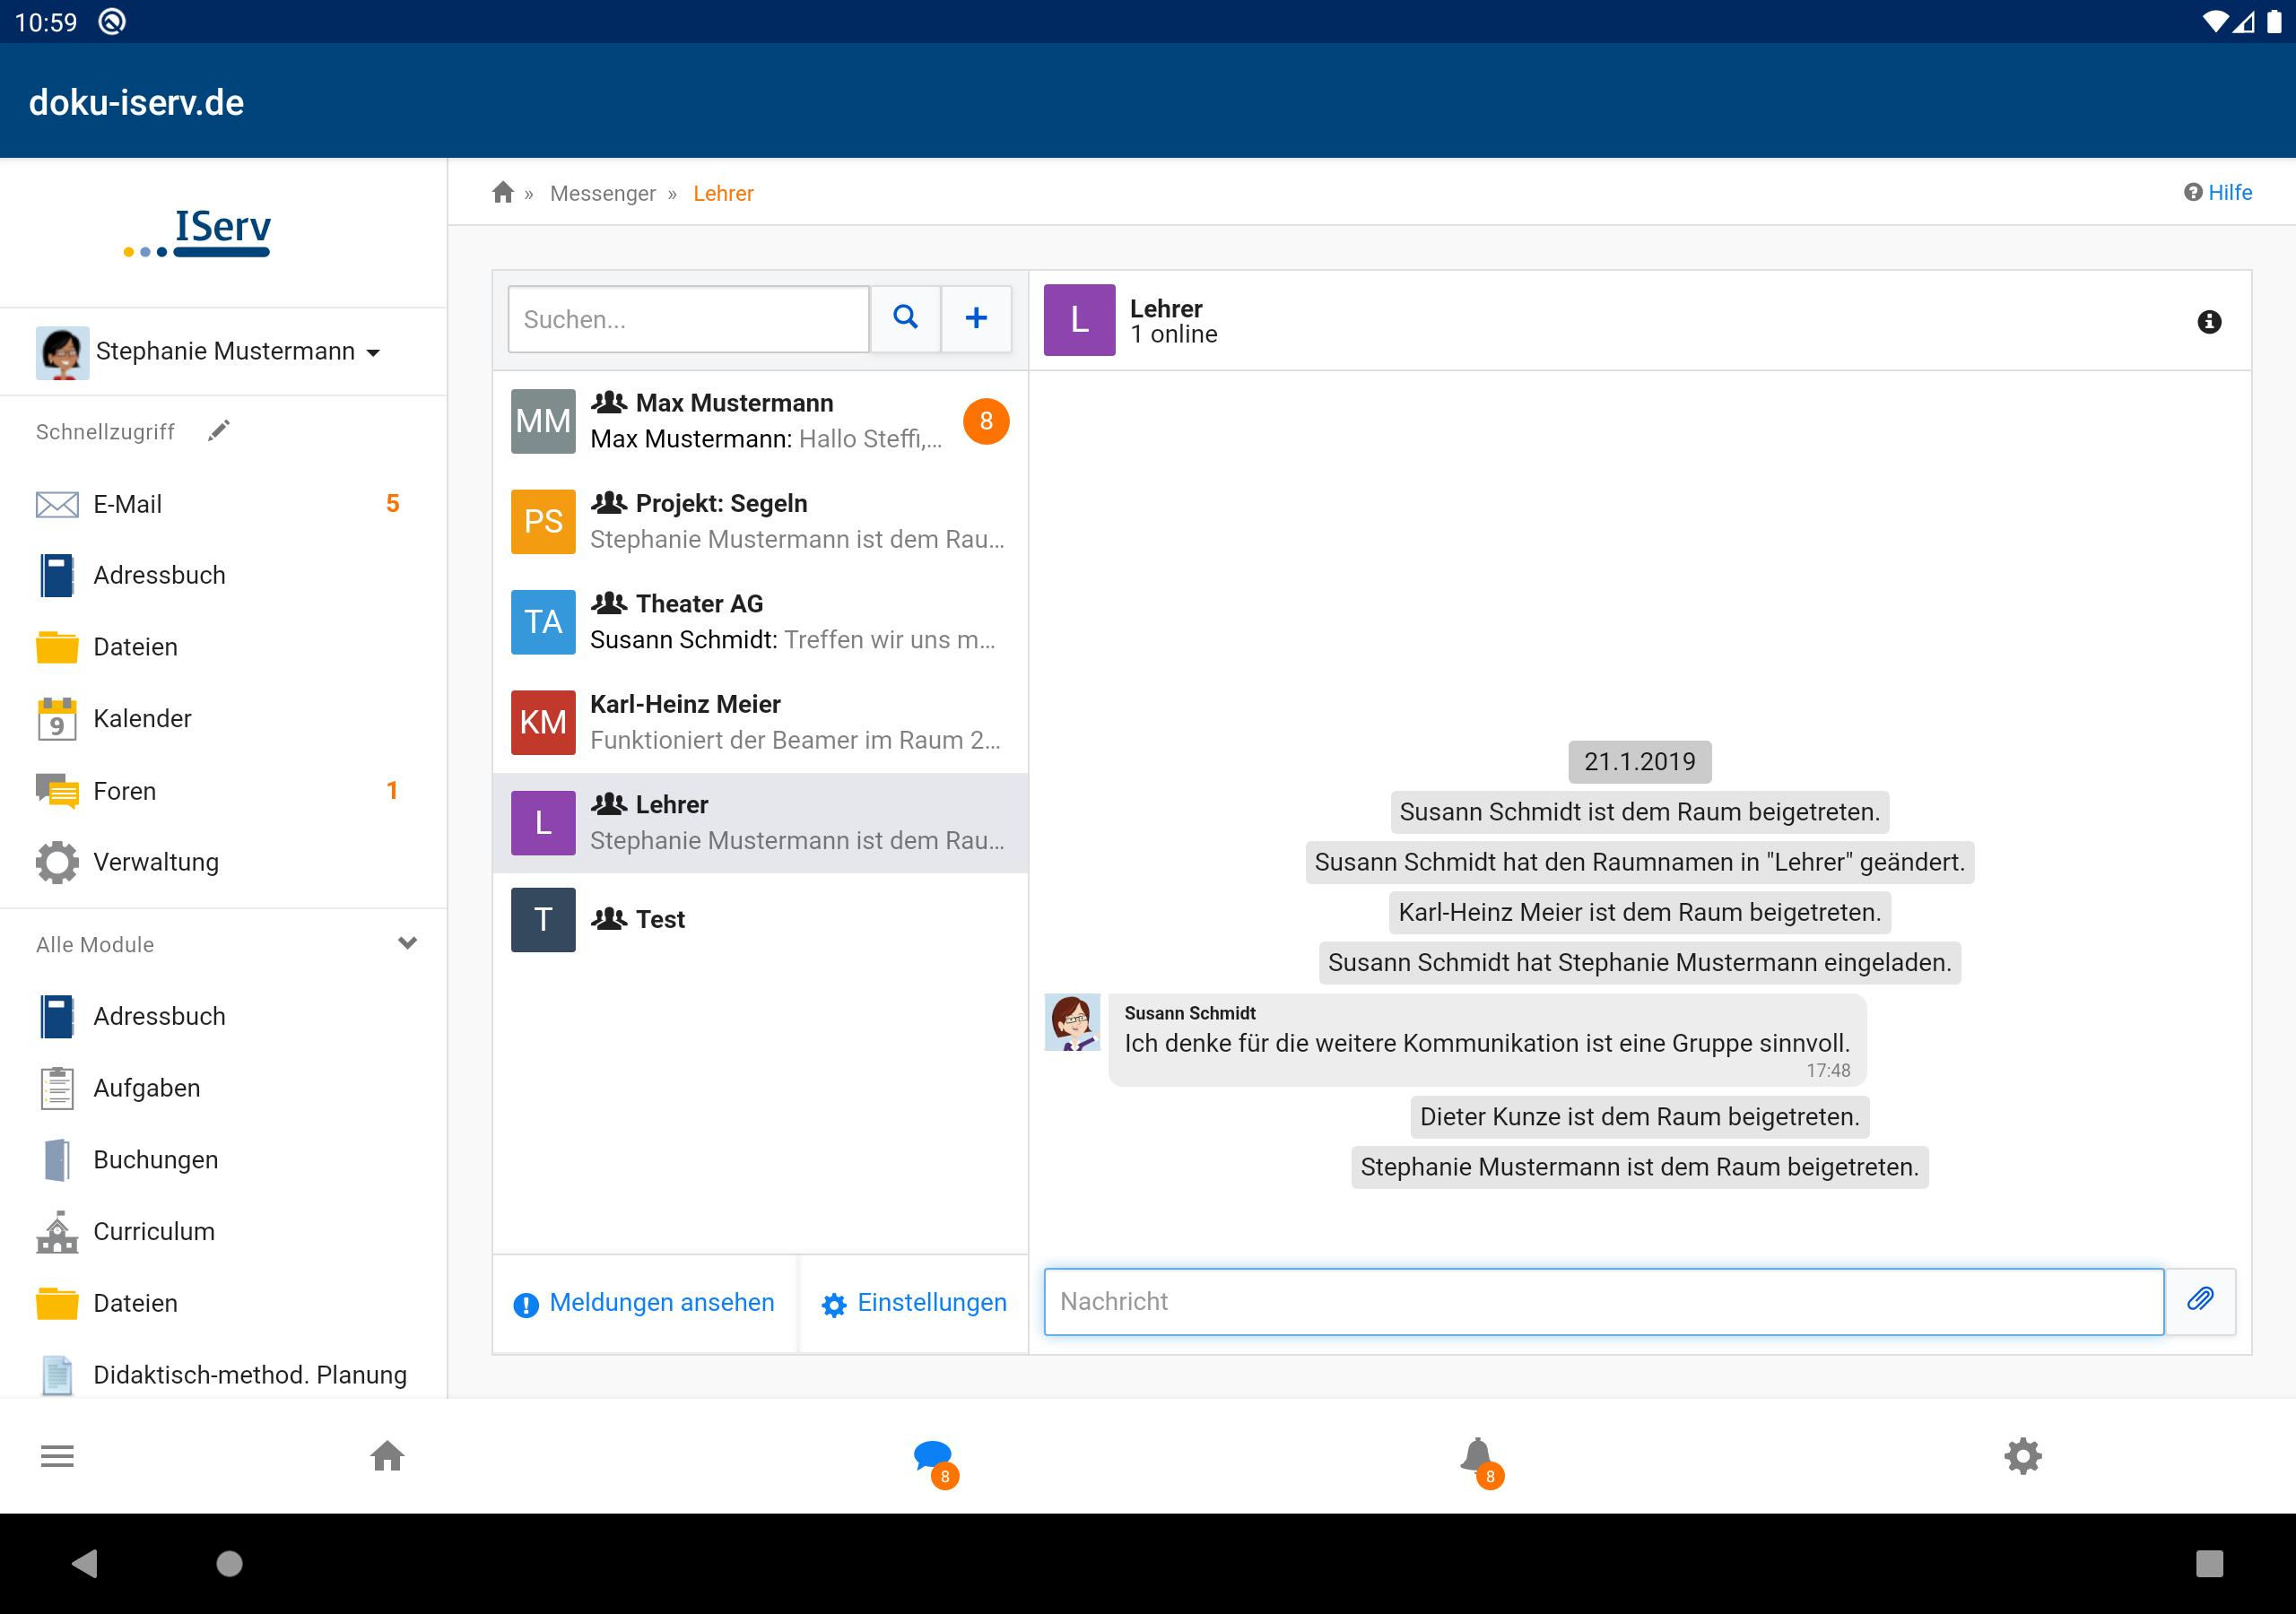Open Theater AG chat room

point(760,622)
